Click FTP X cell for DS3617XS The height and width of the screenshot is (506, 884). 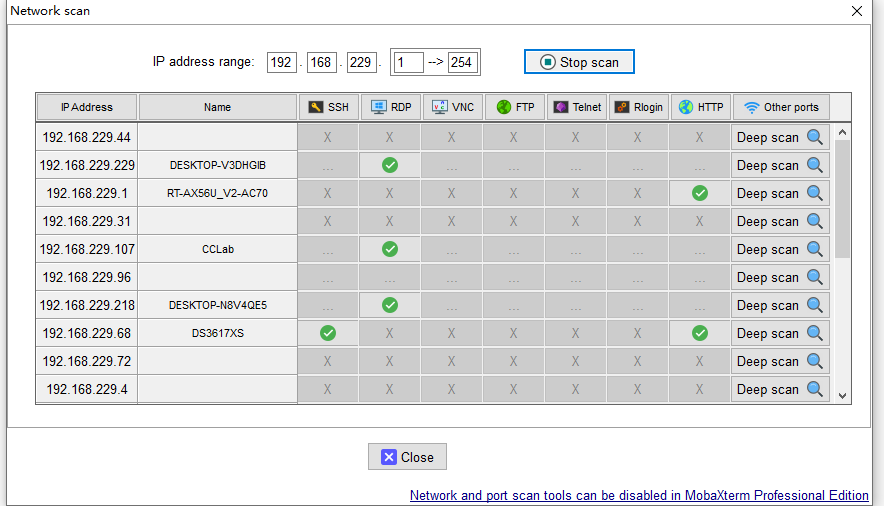click(514, 333)
